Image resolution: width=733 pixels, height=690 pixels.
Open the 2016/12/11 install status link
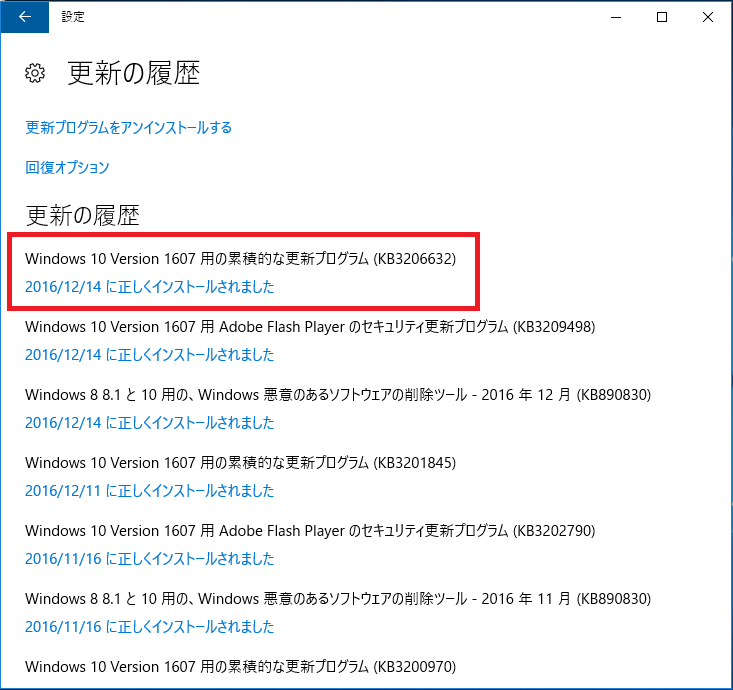(150, 491)
